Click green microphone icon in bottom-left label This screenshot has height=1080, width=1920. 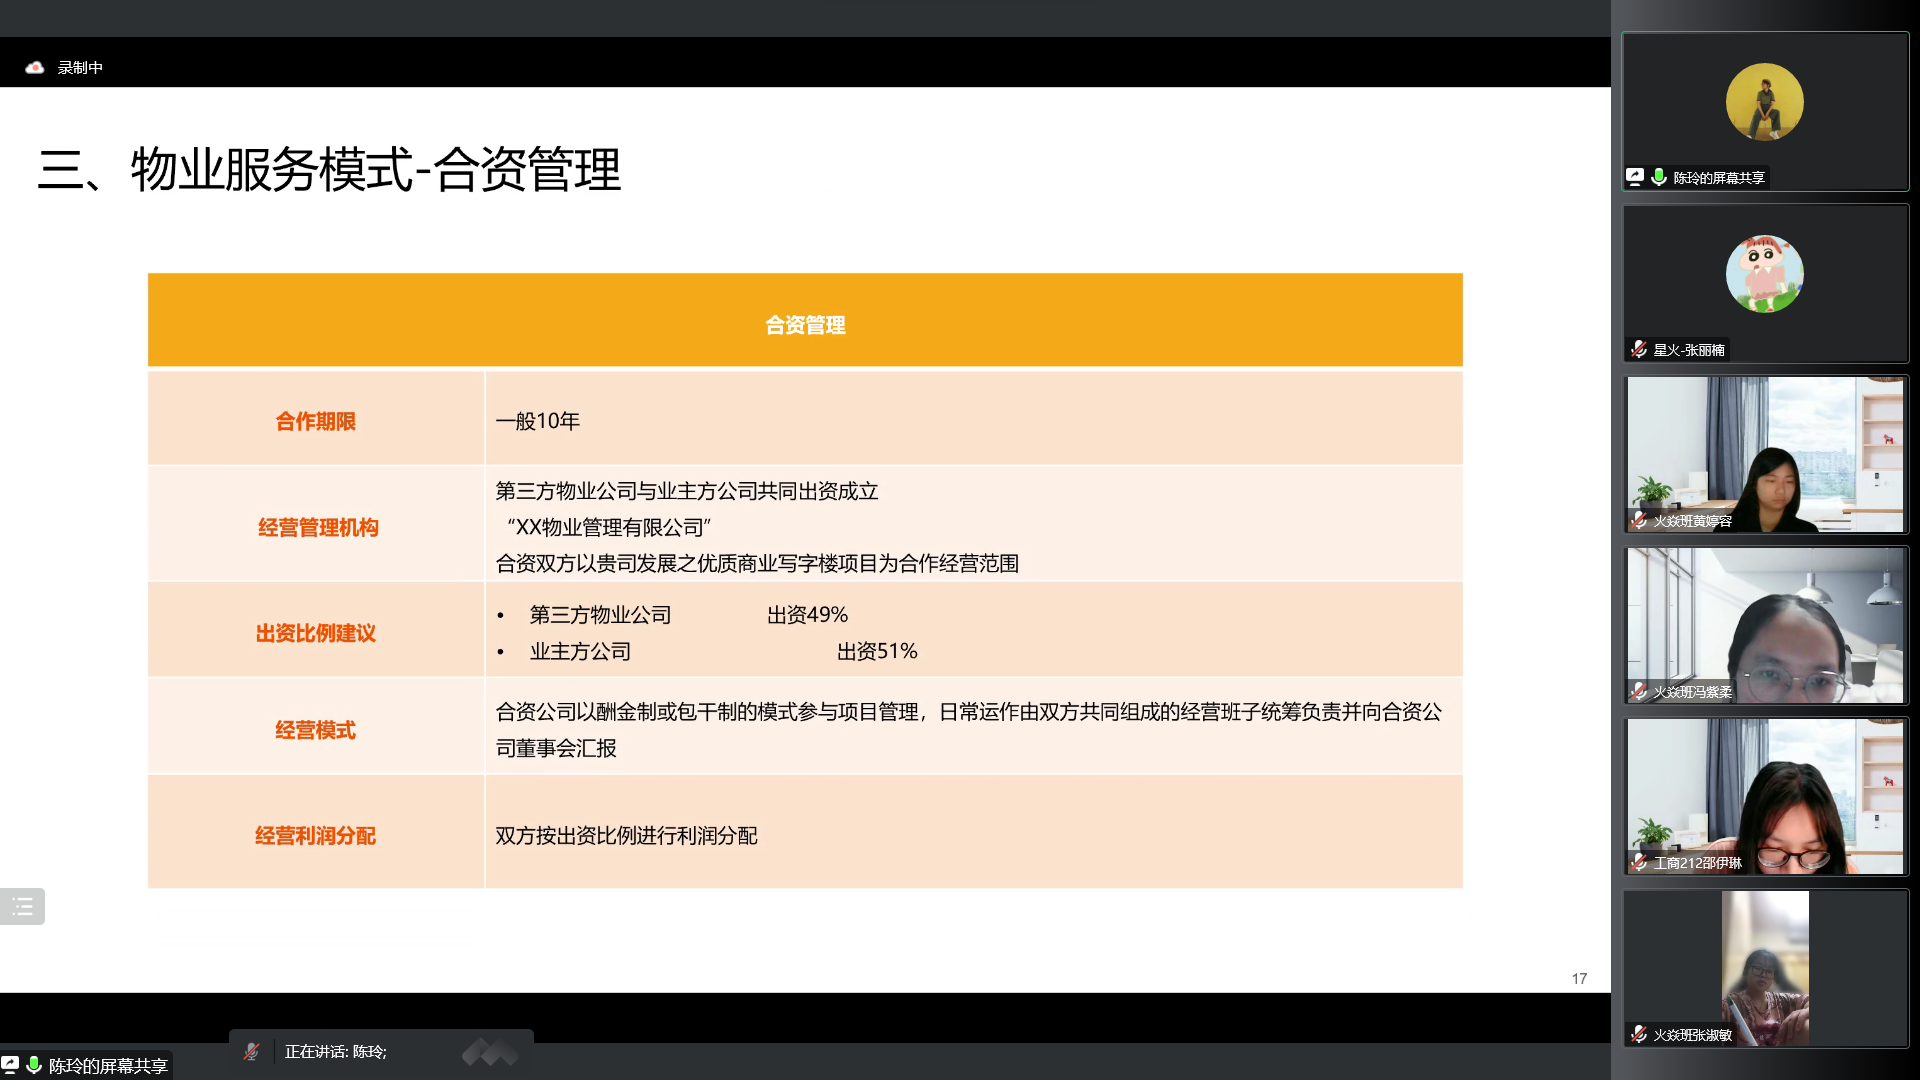pyautogui.click(x=34, y=1065)
